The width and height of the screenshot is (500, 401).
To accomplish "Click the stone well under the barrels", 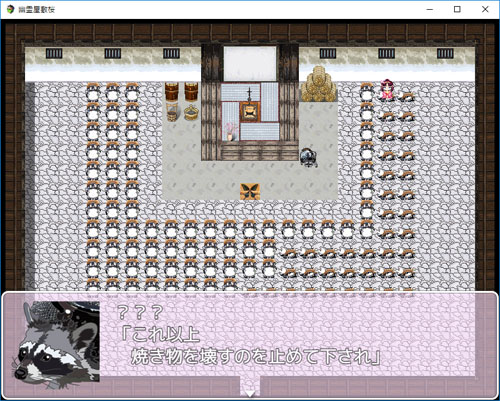I will (x=172, y=112).
